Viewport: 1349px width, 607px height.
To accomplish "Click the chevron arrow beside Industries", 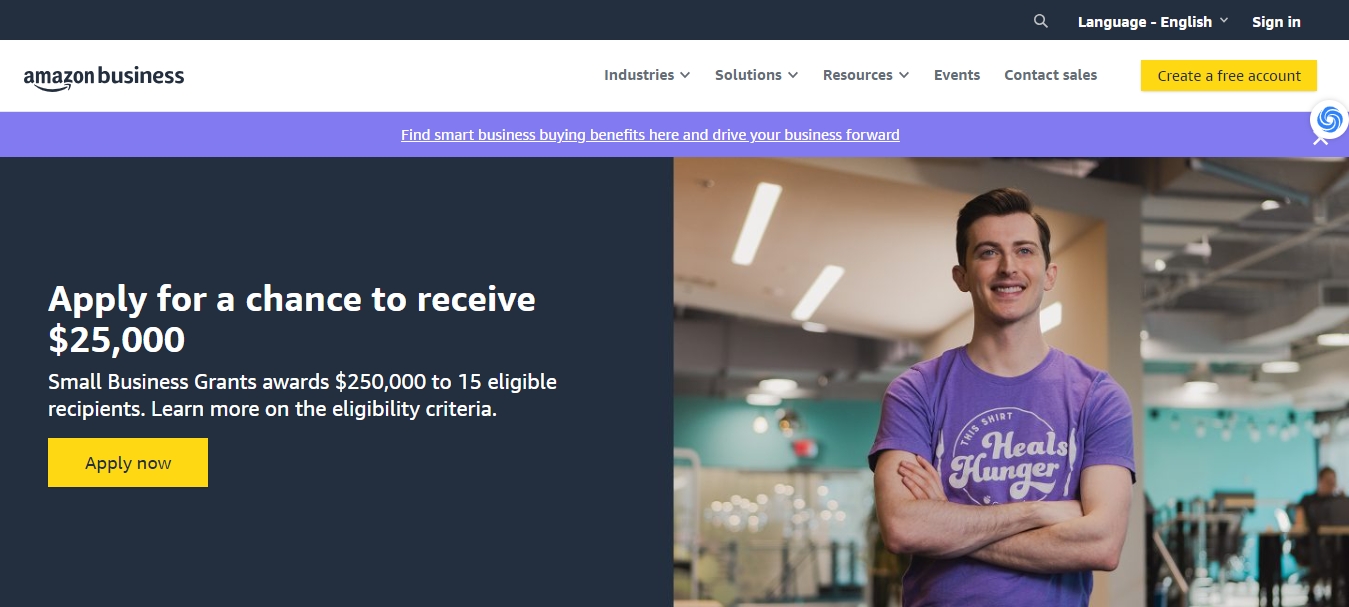I will coord(685,75).
